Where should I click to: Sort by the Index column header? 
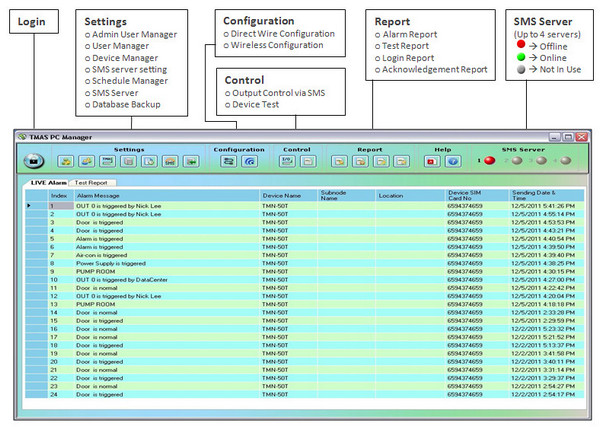coord(61,196)
